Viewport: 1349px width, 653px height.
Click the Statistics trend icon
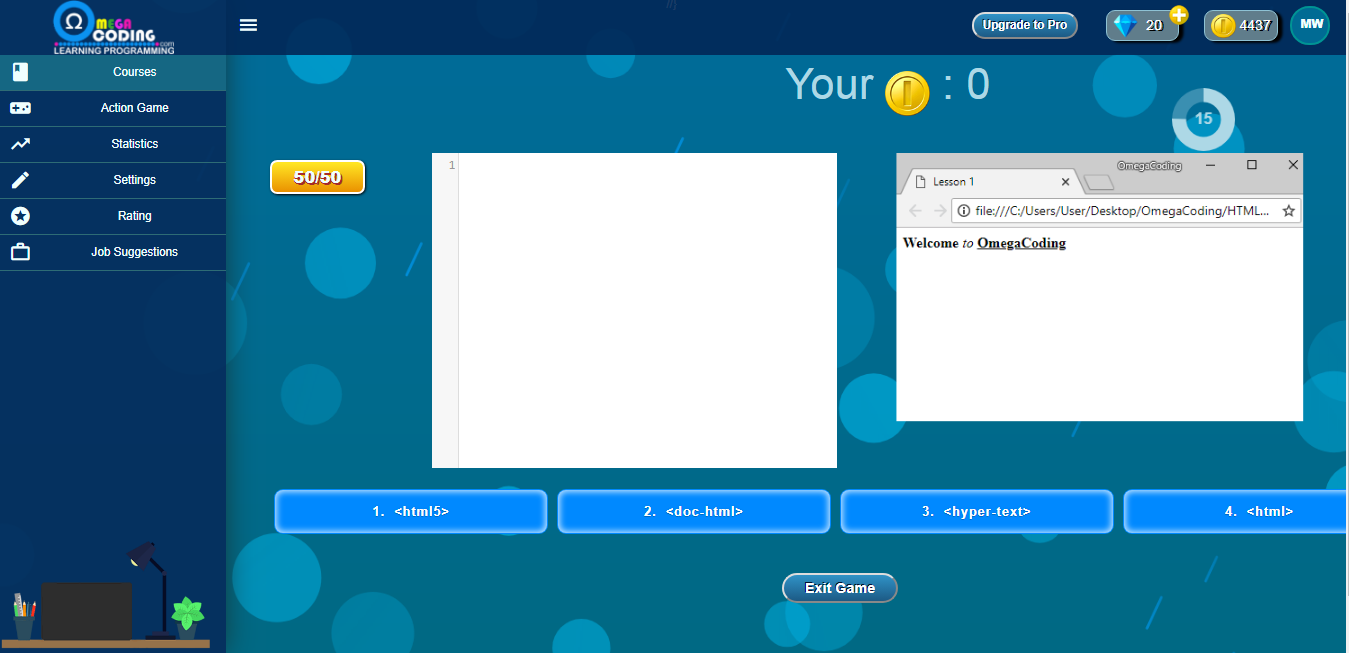(20, 144)
